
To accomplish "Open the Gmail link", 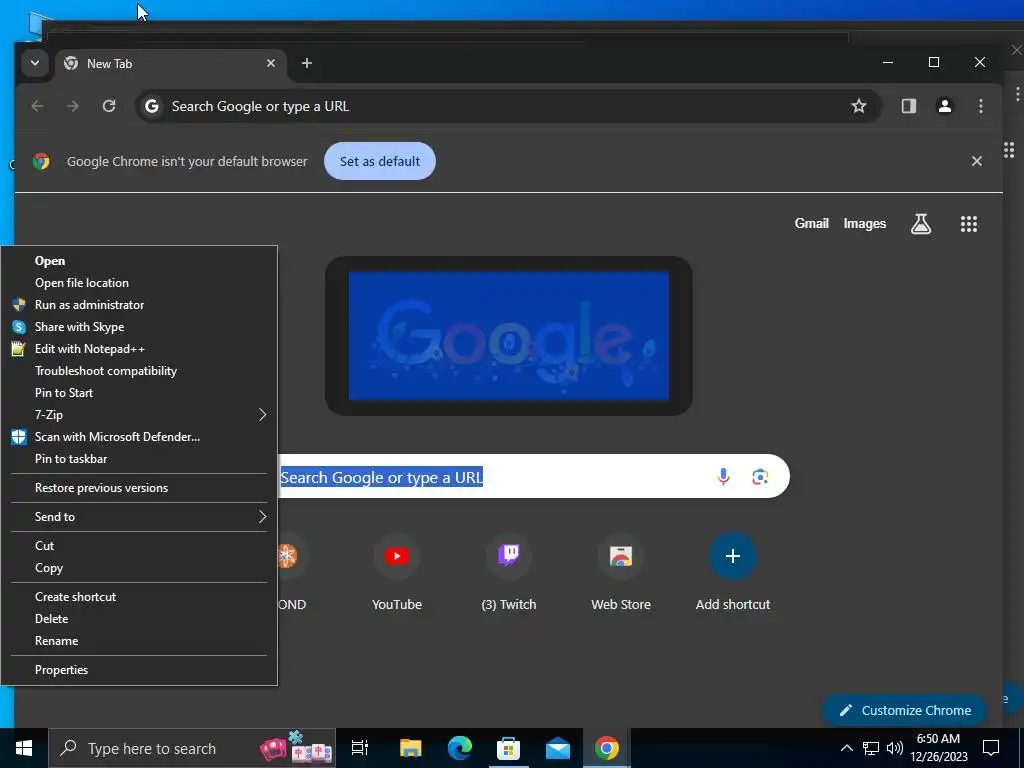I will tap(811, 223).
